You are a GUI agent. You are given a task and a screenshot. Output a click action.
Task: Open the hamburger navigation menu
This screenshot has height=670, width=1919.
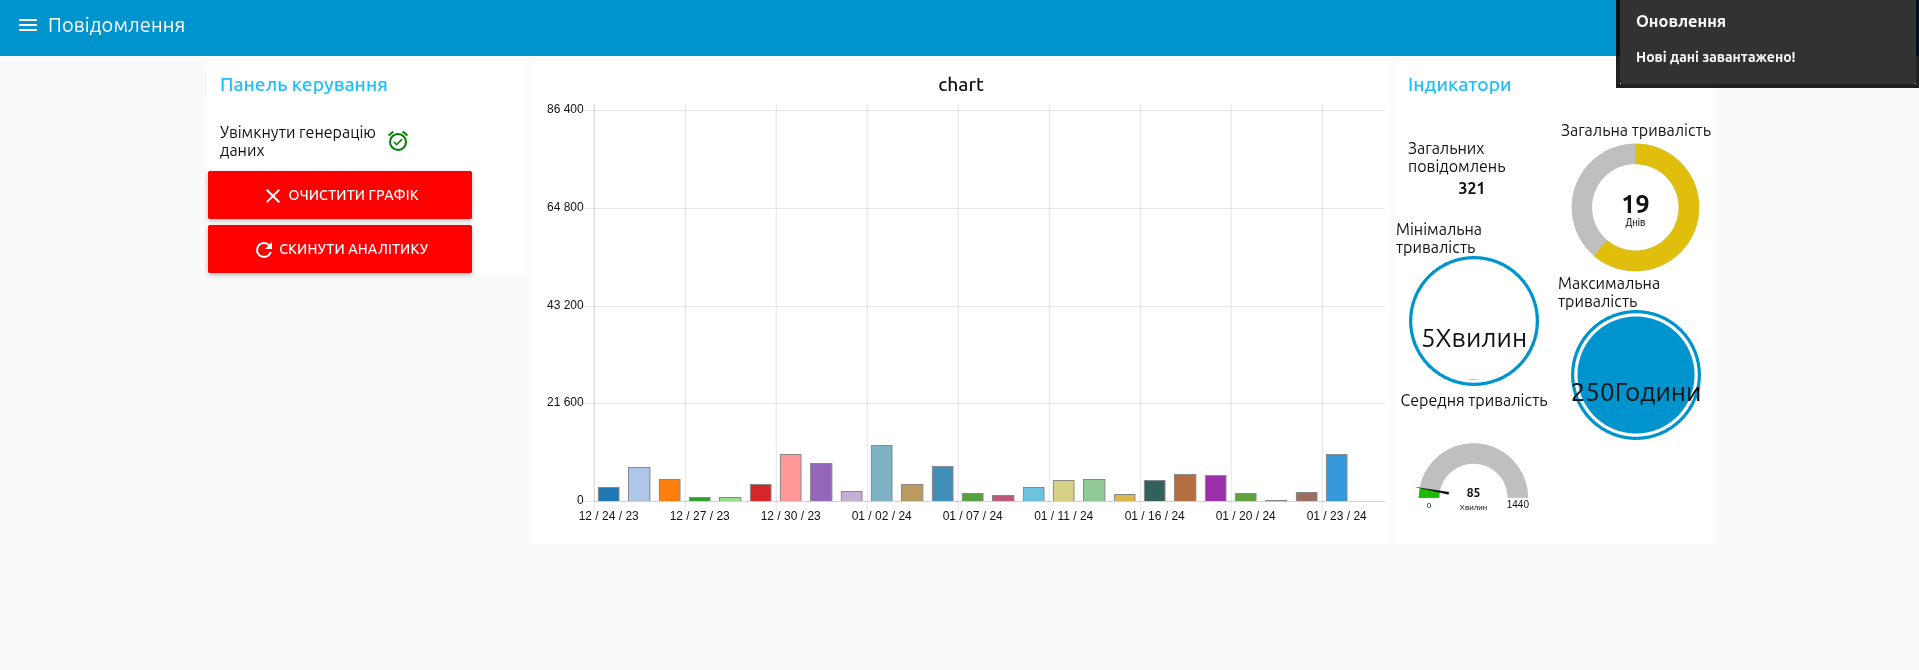[x=27, y=25]
